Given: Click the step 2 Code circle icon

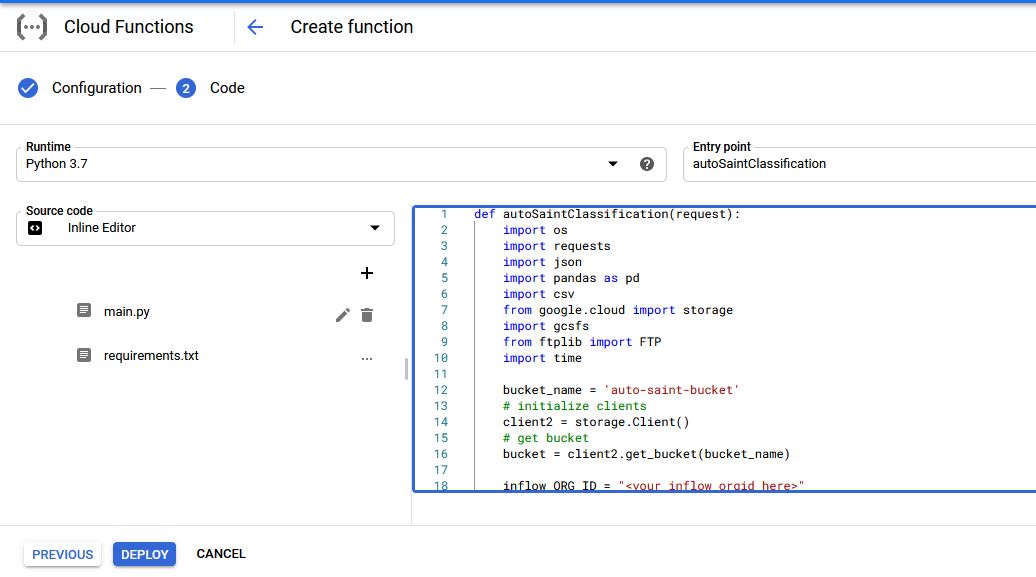Looking at the screenshot, I should 186,88.
